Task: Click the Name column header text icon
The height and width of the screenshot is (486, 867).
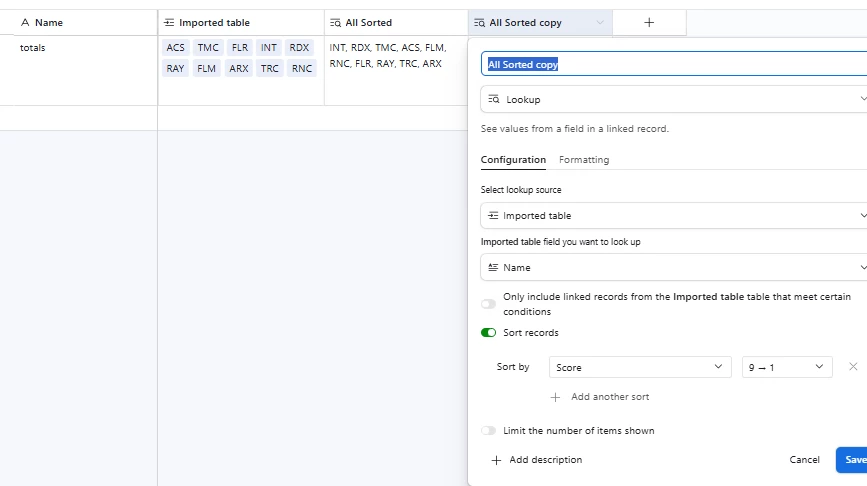Action: 25,23
